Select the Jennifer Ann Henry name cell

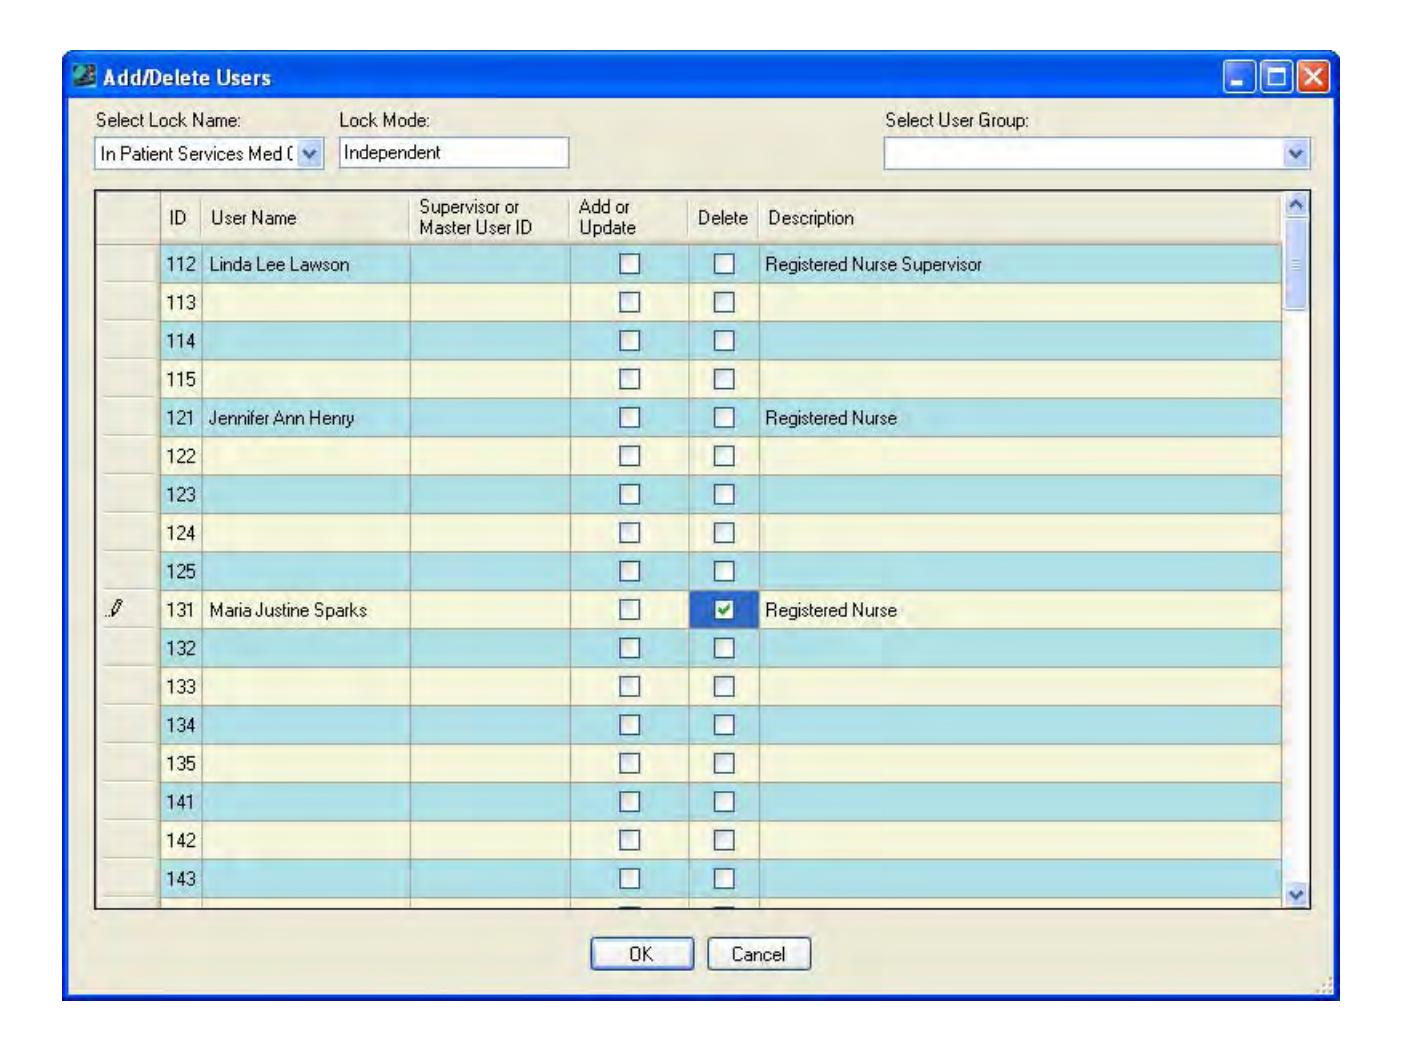[305, 417]
